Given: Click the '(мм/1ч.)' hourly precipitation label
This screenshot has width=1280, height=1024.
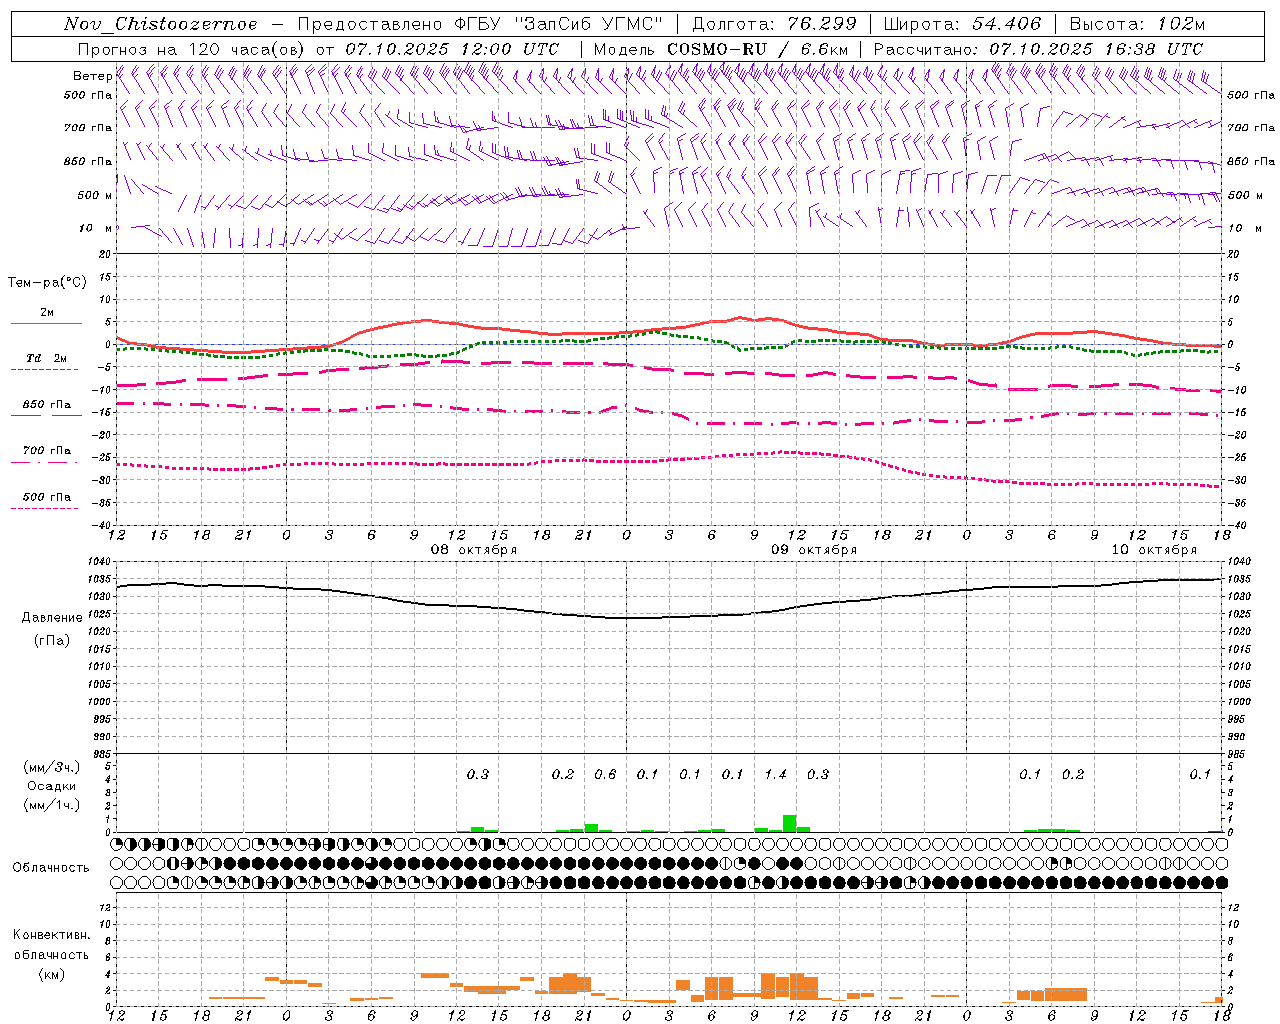Looking at the screenshot, I should (x=52, y=805).
